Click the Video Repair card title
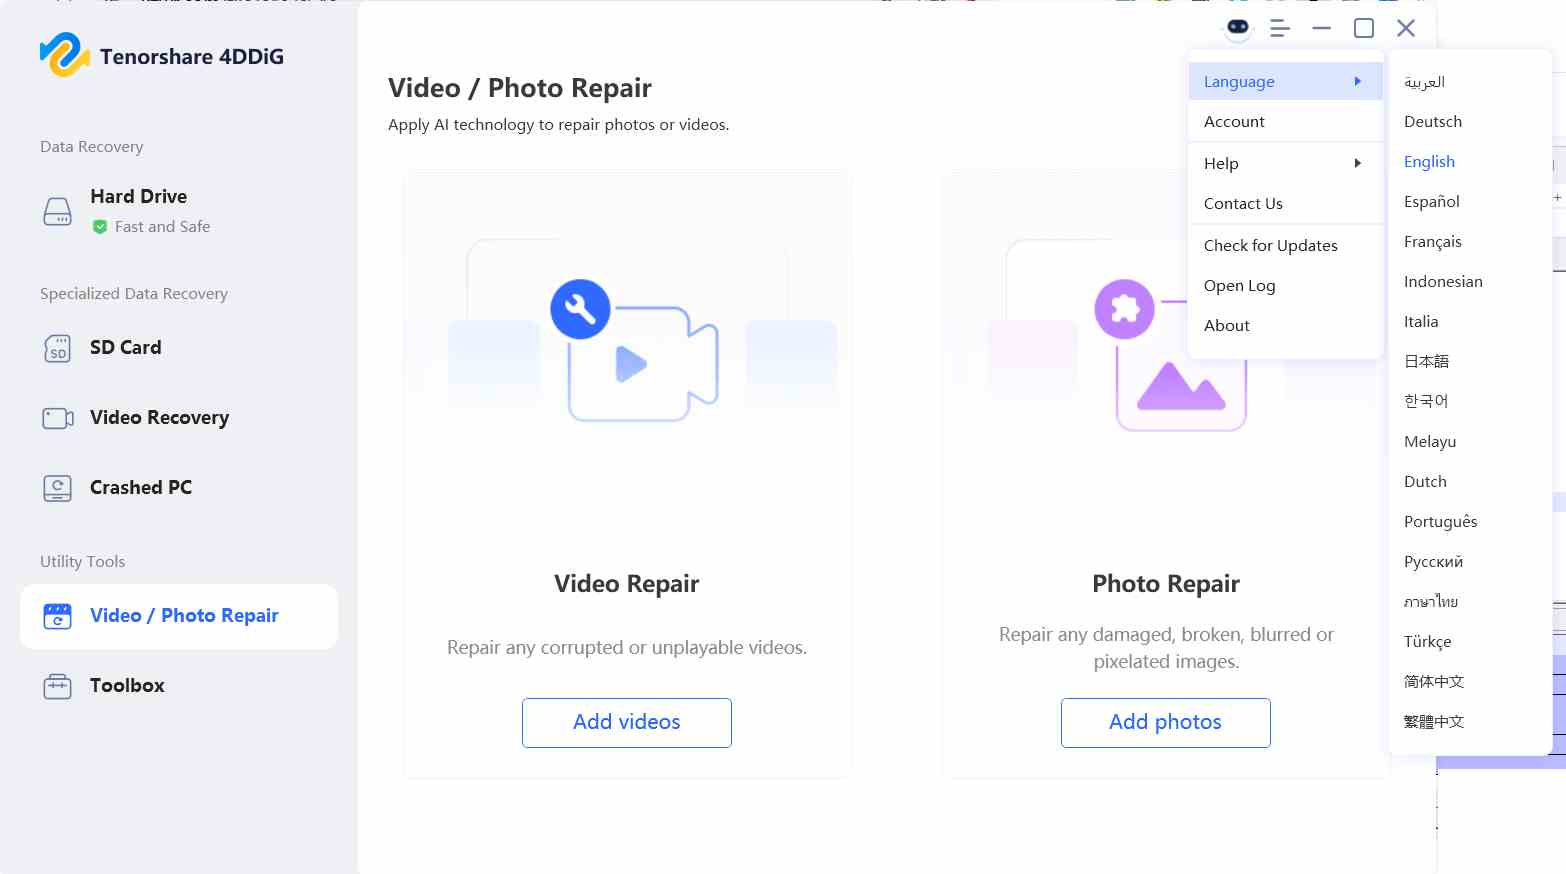 point(627,584)
